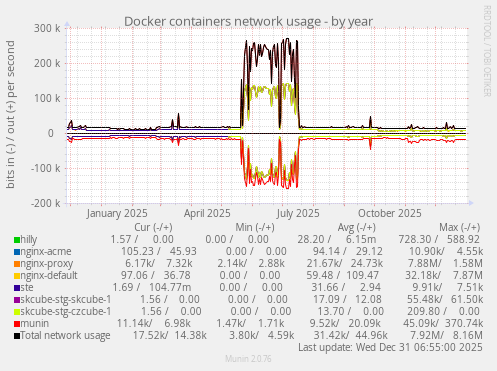The image size is (497, 371).
Task: Click the 'Min (-/+)' column header
Action: pyautogui.click(x=255, y=227)
